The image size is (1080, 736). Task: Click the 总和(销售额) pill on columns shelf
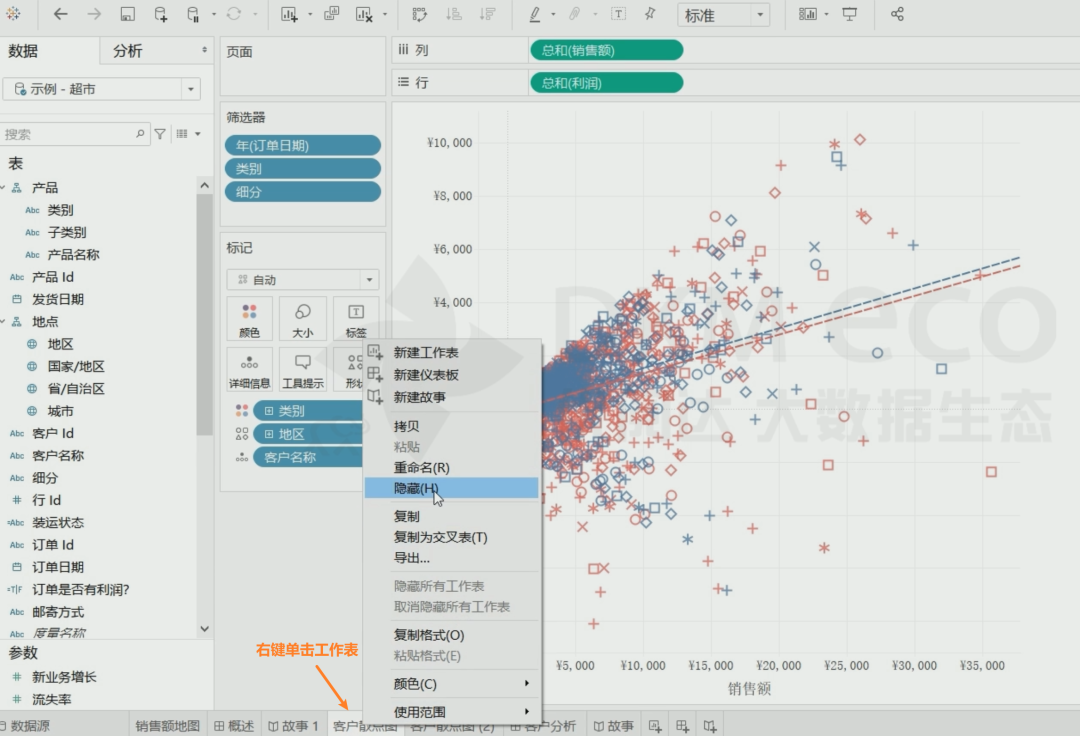tap(605, 50)
